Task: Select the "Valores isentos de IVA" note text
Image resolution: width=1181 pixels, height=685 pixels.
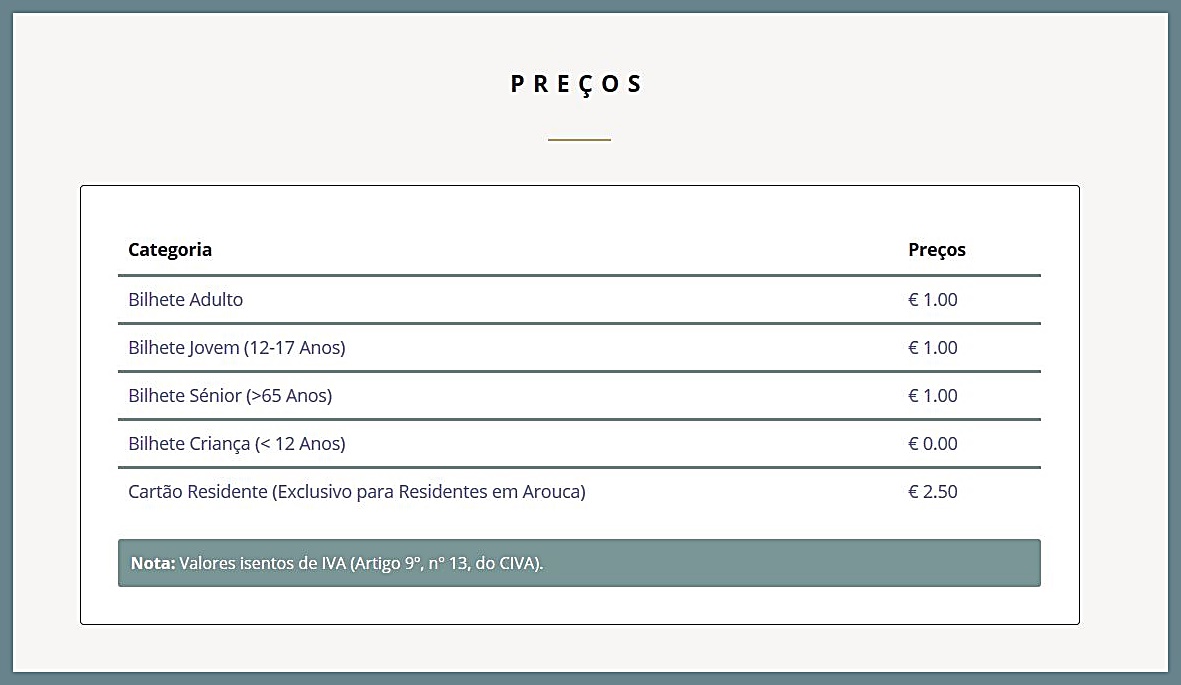Action: 262,563
